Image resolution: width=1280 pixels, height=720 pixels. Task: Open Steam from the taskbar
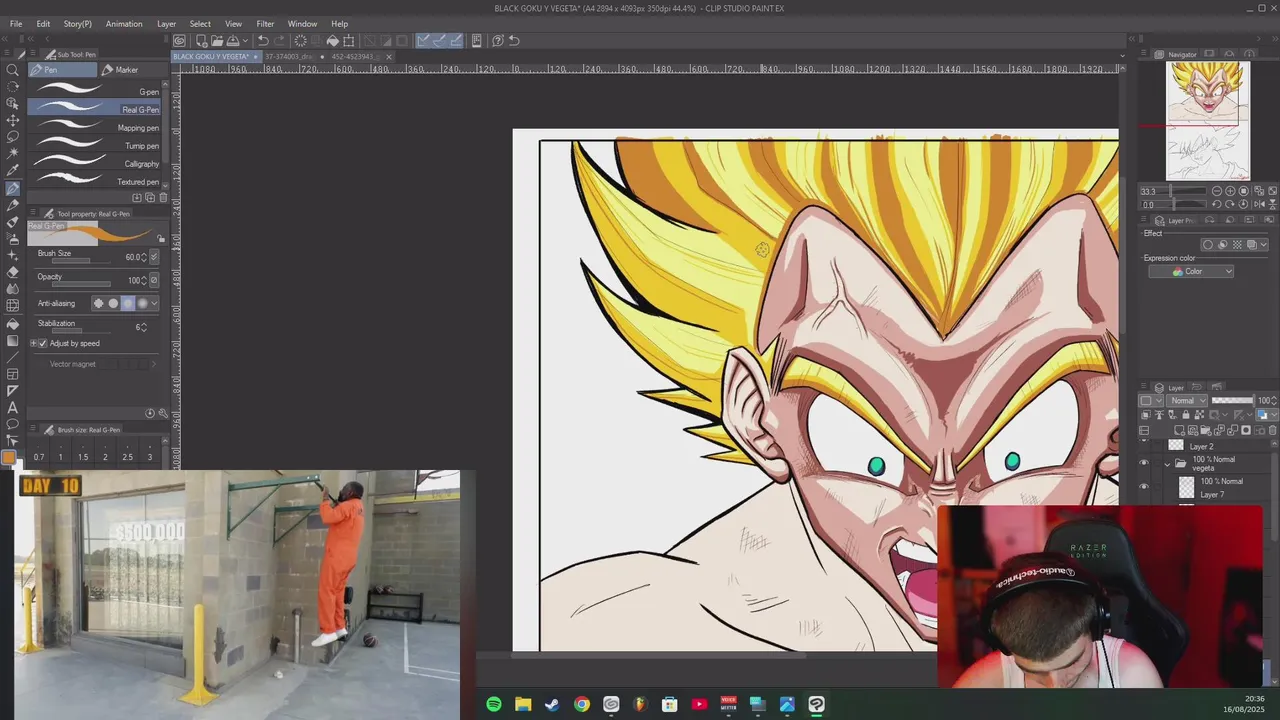pos(552,704)
